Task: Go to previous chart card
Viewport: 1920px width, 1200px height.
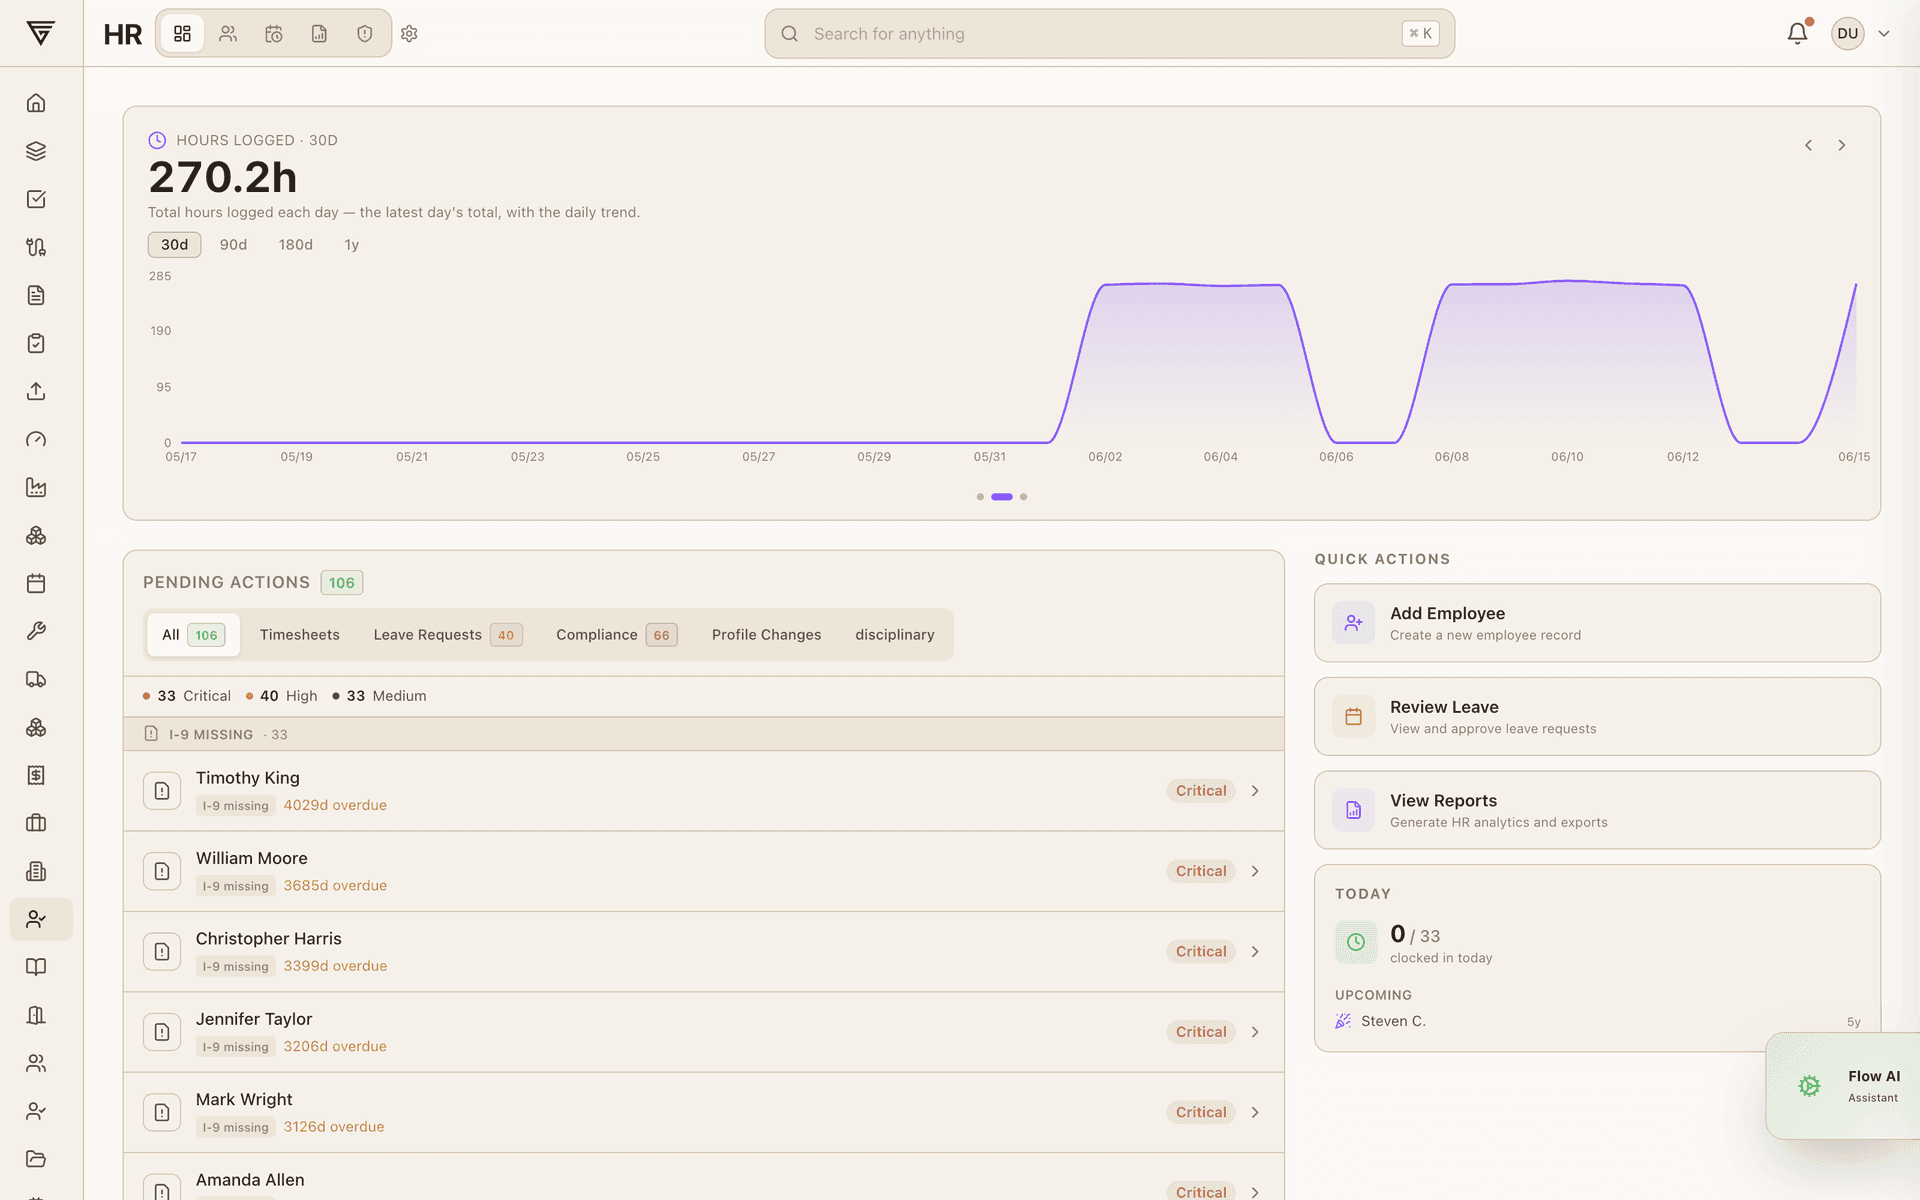Action: 1808,146
